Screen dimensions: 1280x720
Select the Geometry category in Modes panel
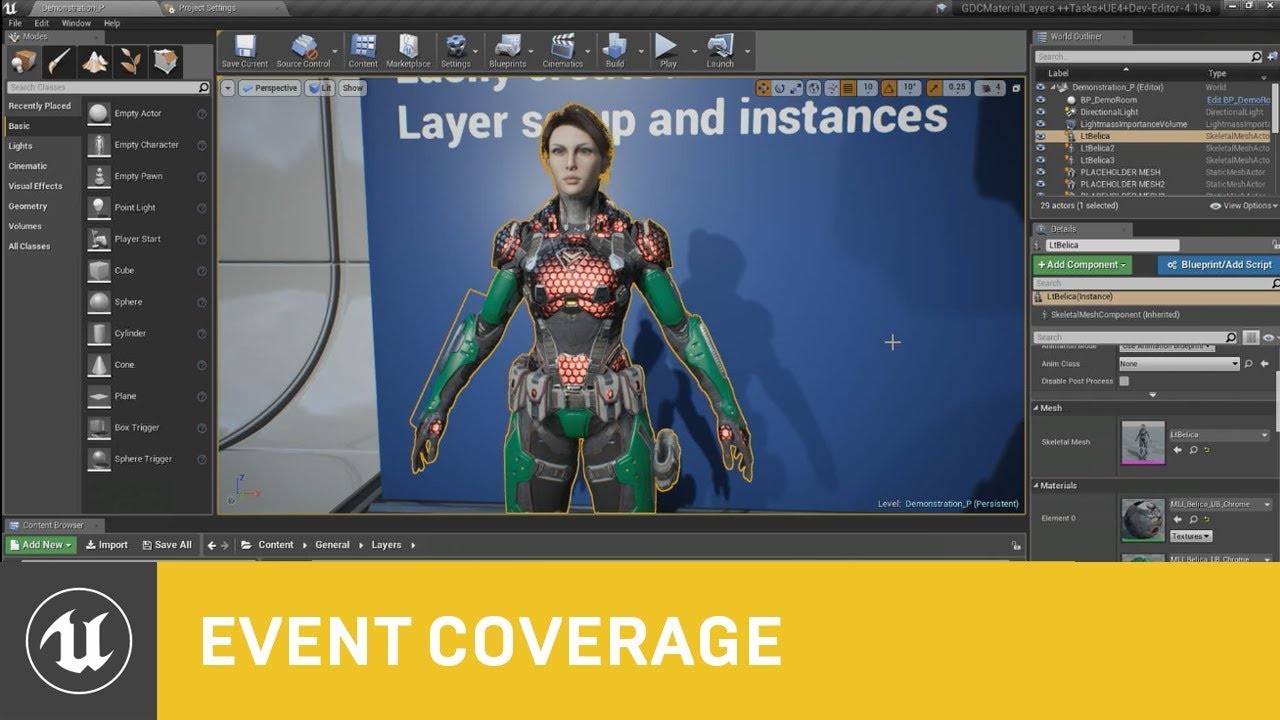tap(28, 206)
